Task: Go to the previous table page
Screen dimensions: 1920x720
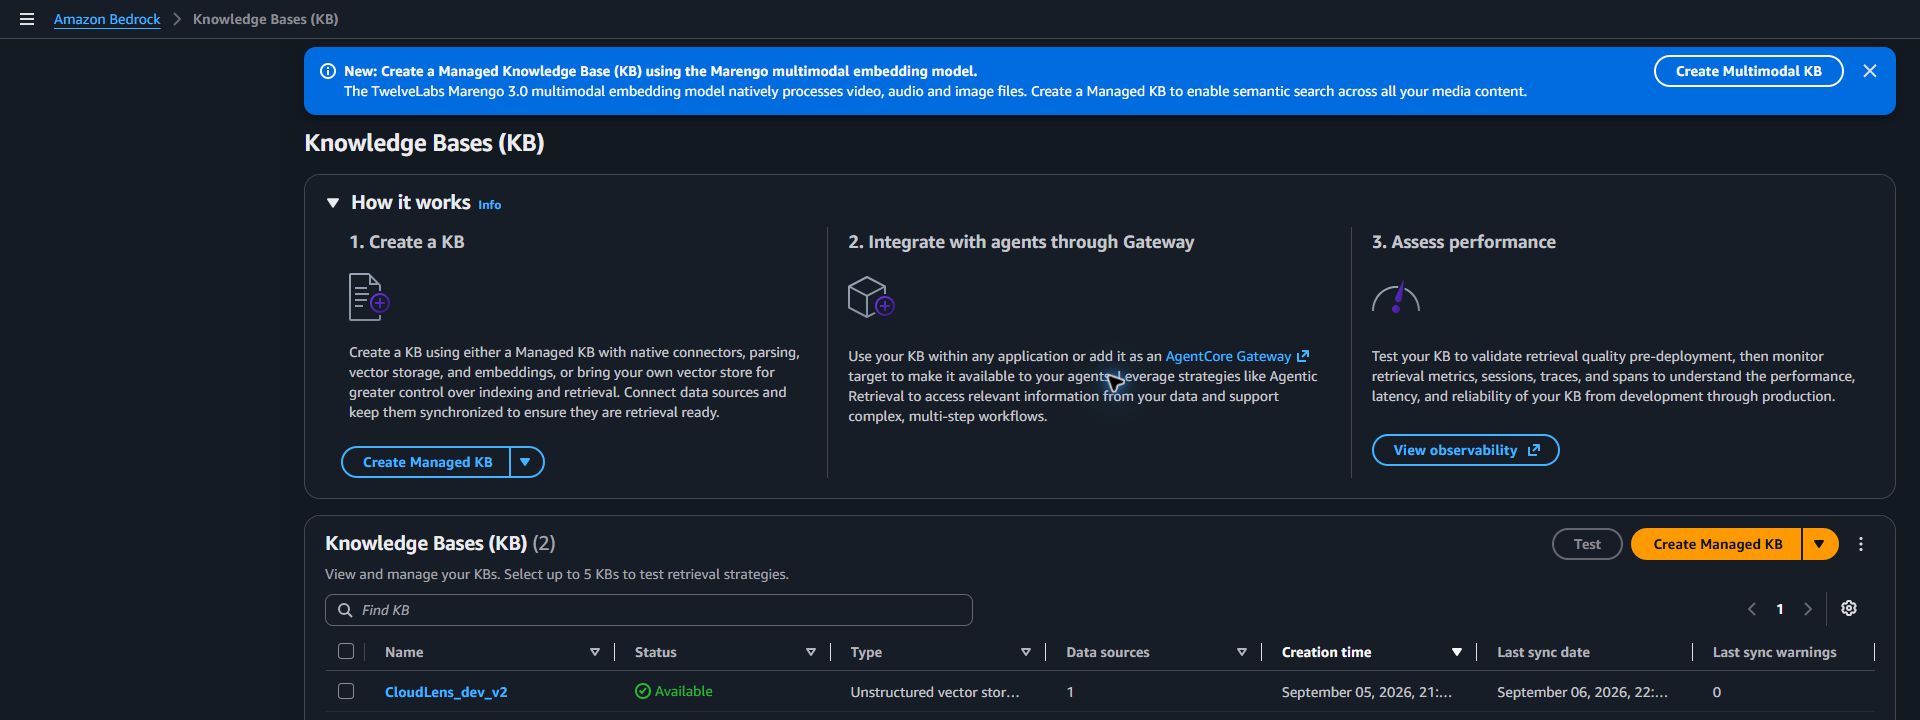Action: [x=1751, y=609]
